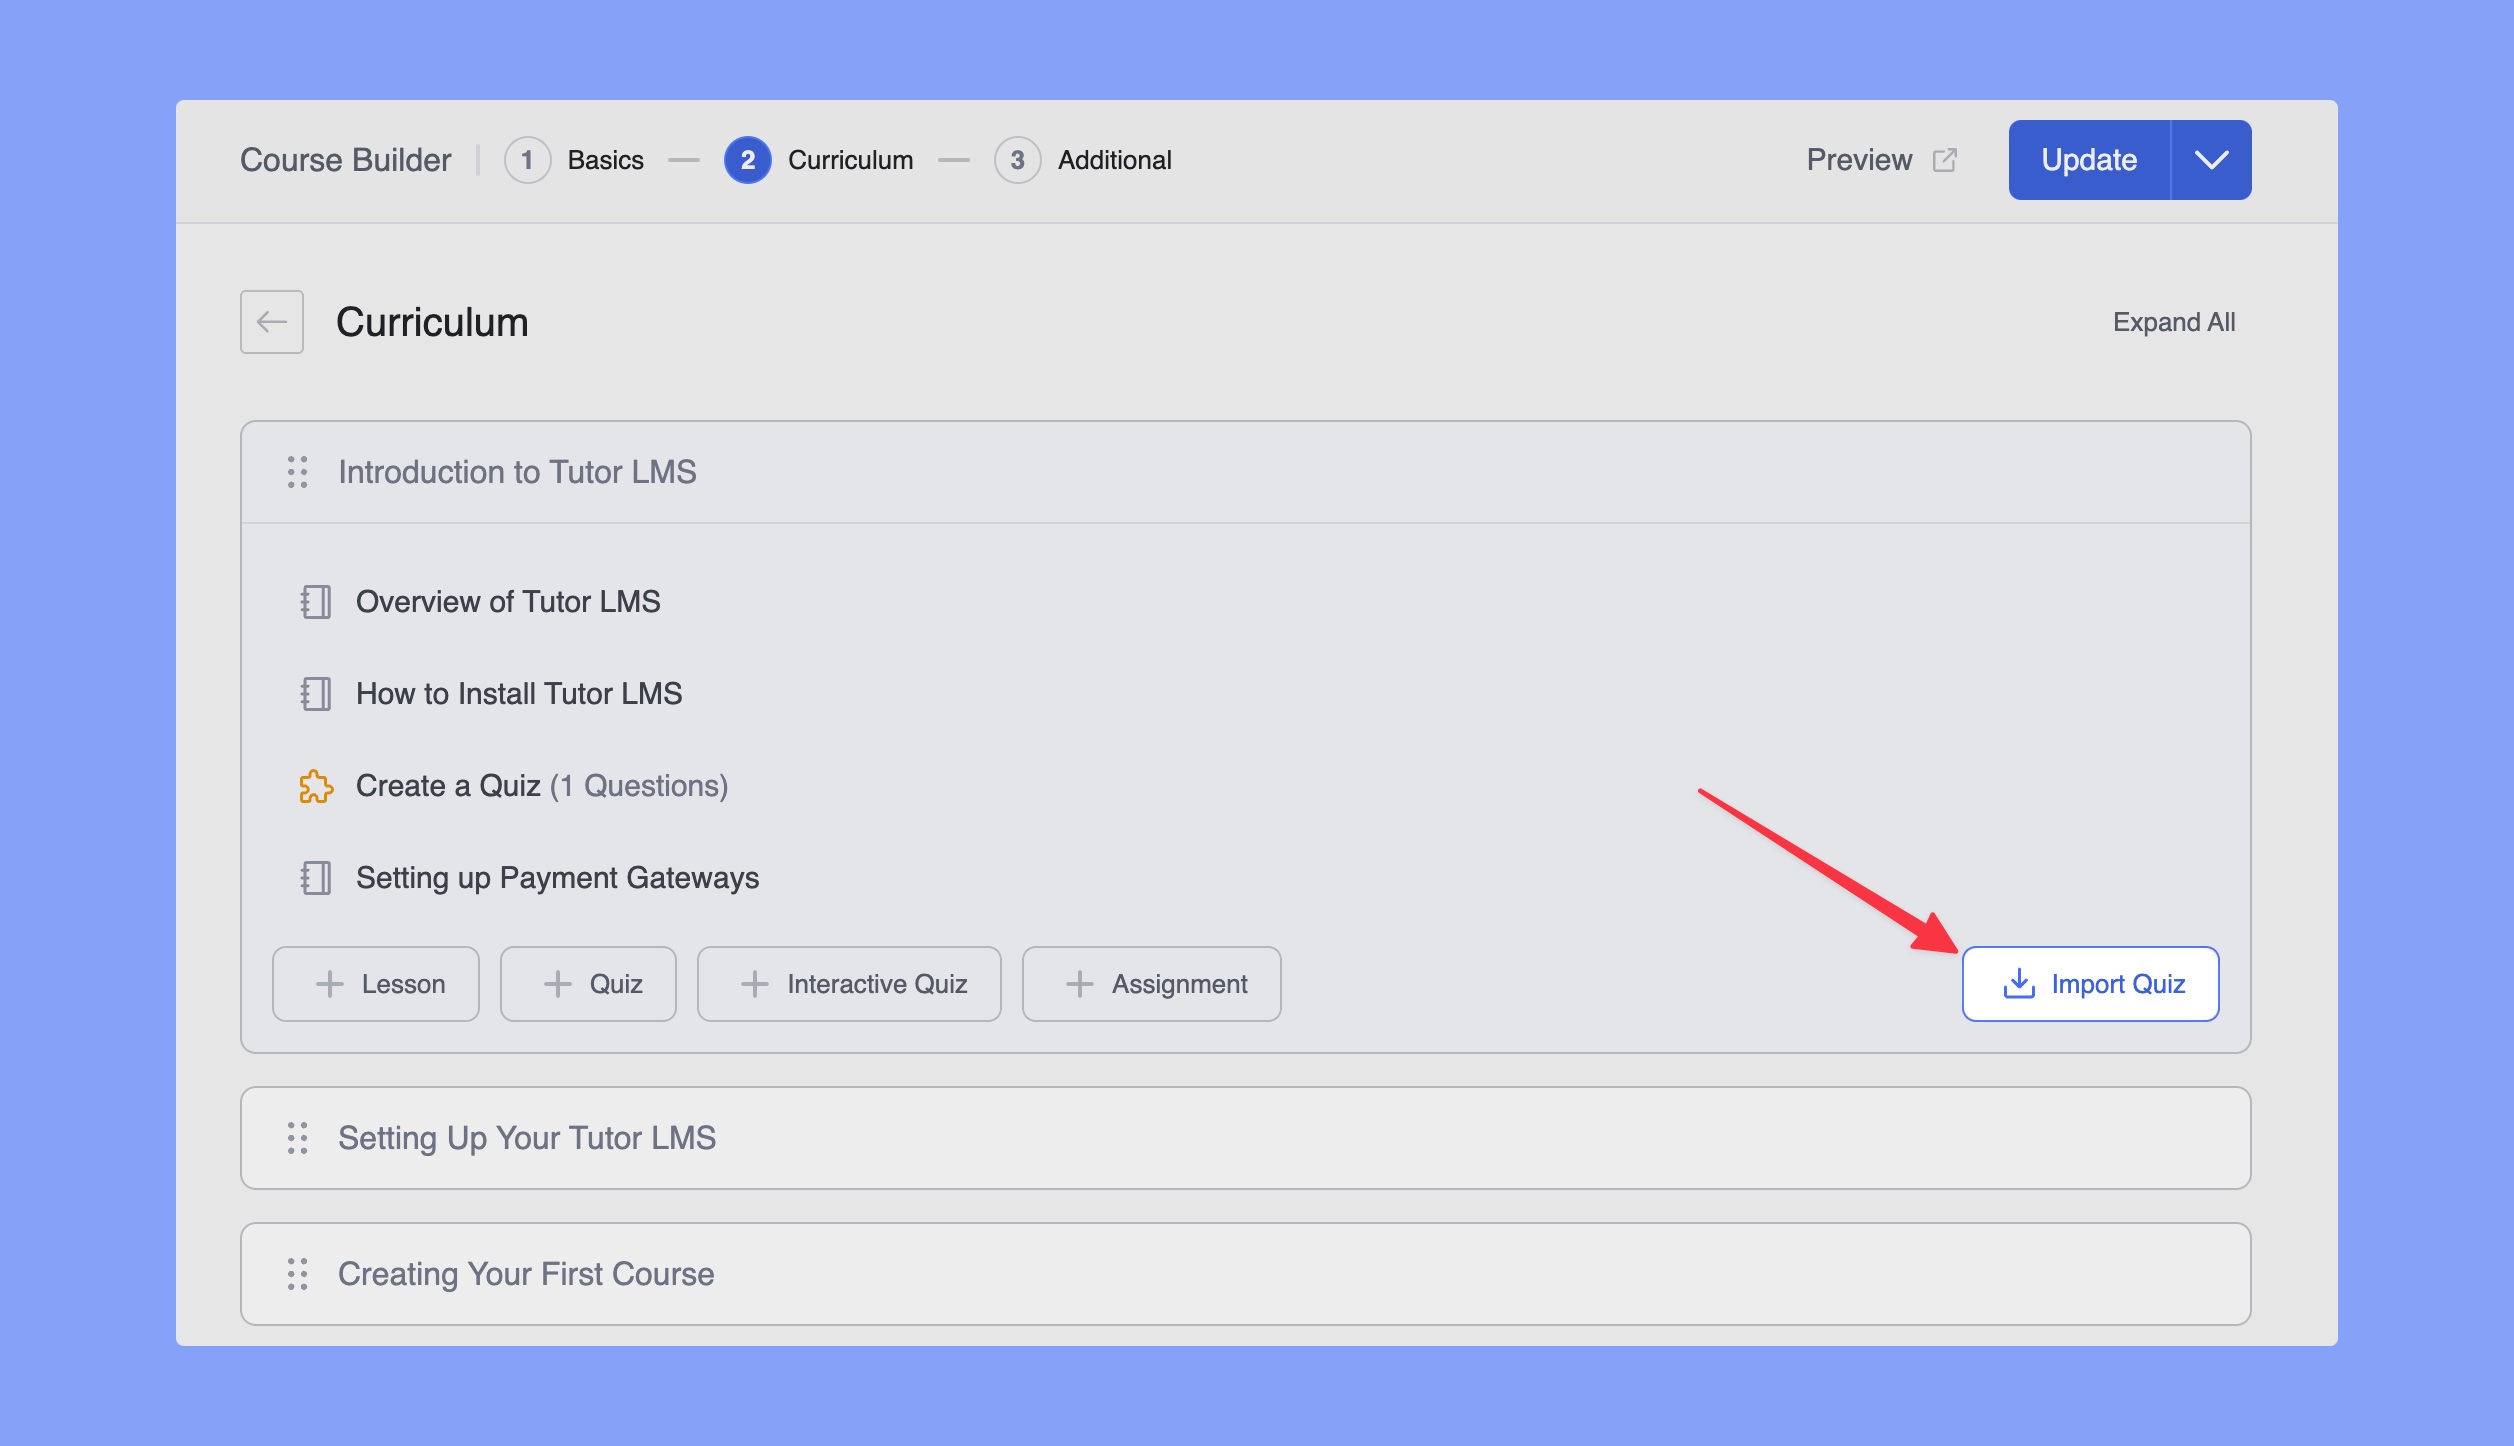Grab the drag handle for Setting Up Your Tutor LMS

(297, 1138)
